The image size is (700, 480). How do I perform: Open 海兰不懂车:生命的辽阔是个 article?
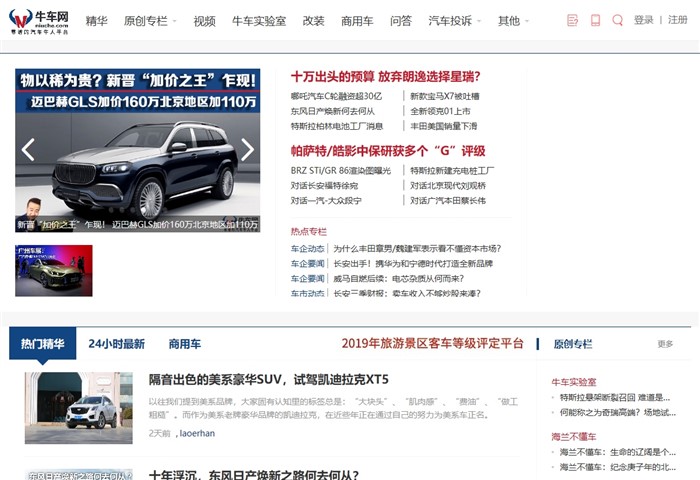click(x=618, y=452)
